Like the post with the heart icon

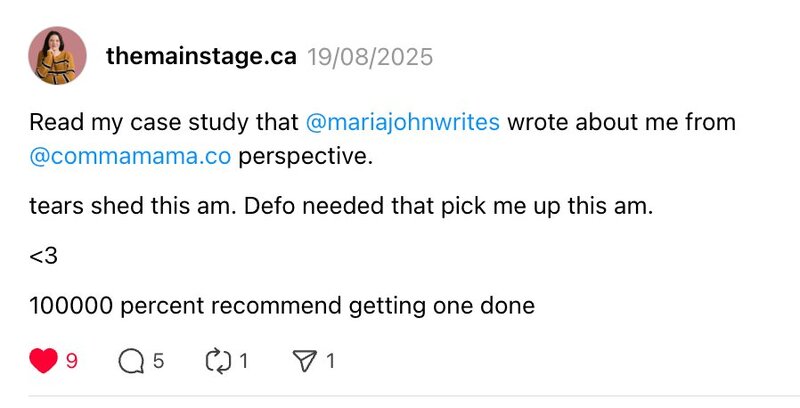43,361
